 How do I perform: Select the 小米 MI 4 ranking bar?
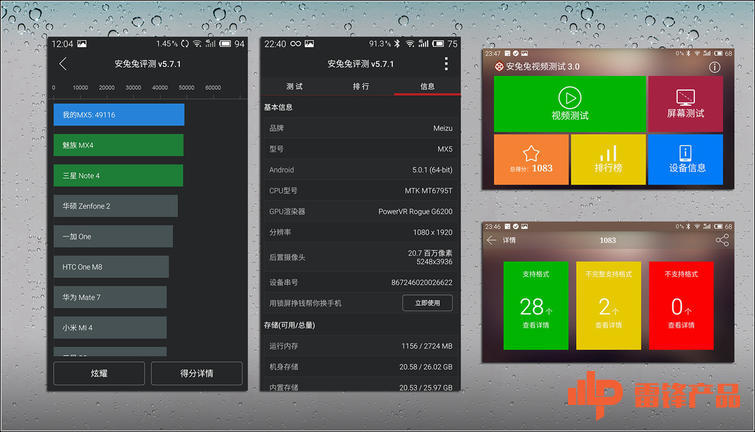tap(110, 327)
